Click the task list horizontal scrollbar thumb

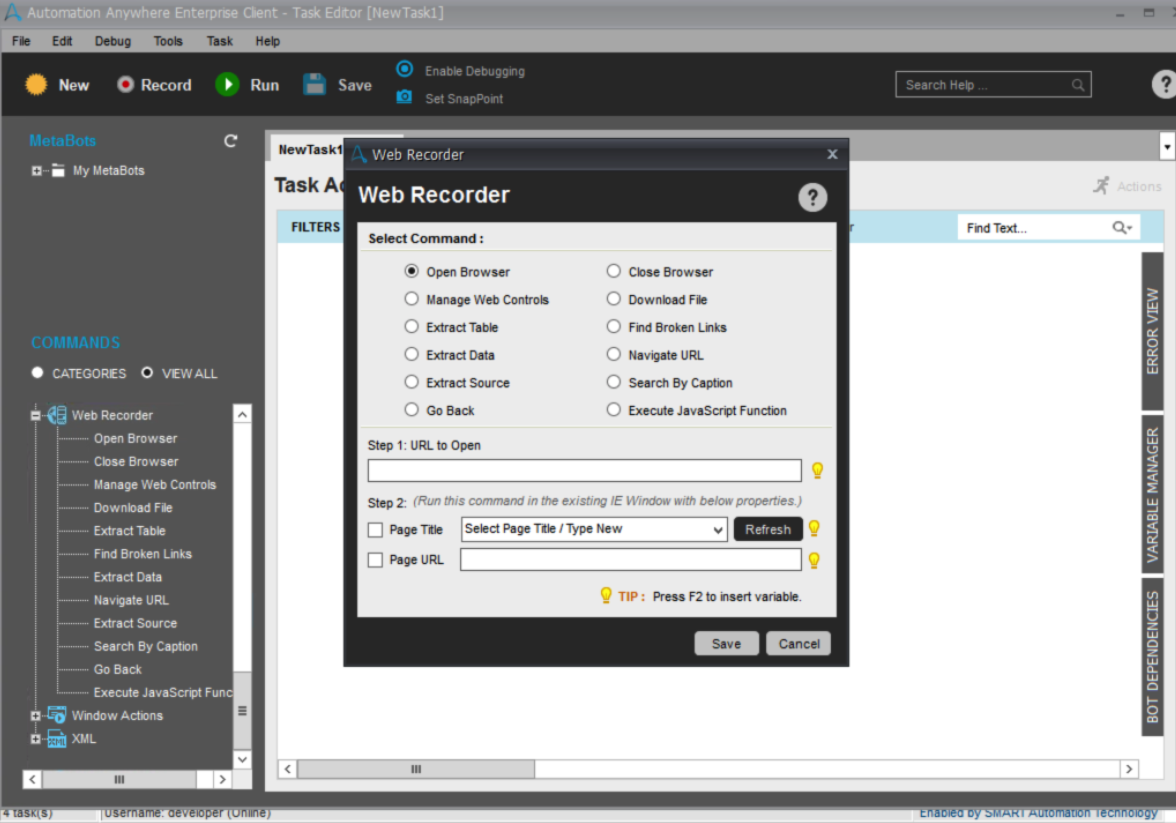coord(416,769)
